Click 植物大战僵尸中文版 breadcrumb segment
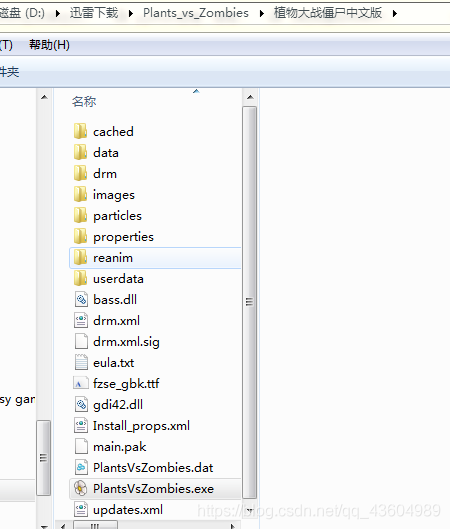450x529 pixels. [x=328, y=13]
